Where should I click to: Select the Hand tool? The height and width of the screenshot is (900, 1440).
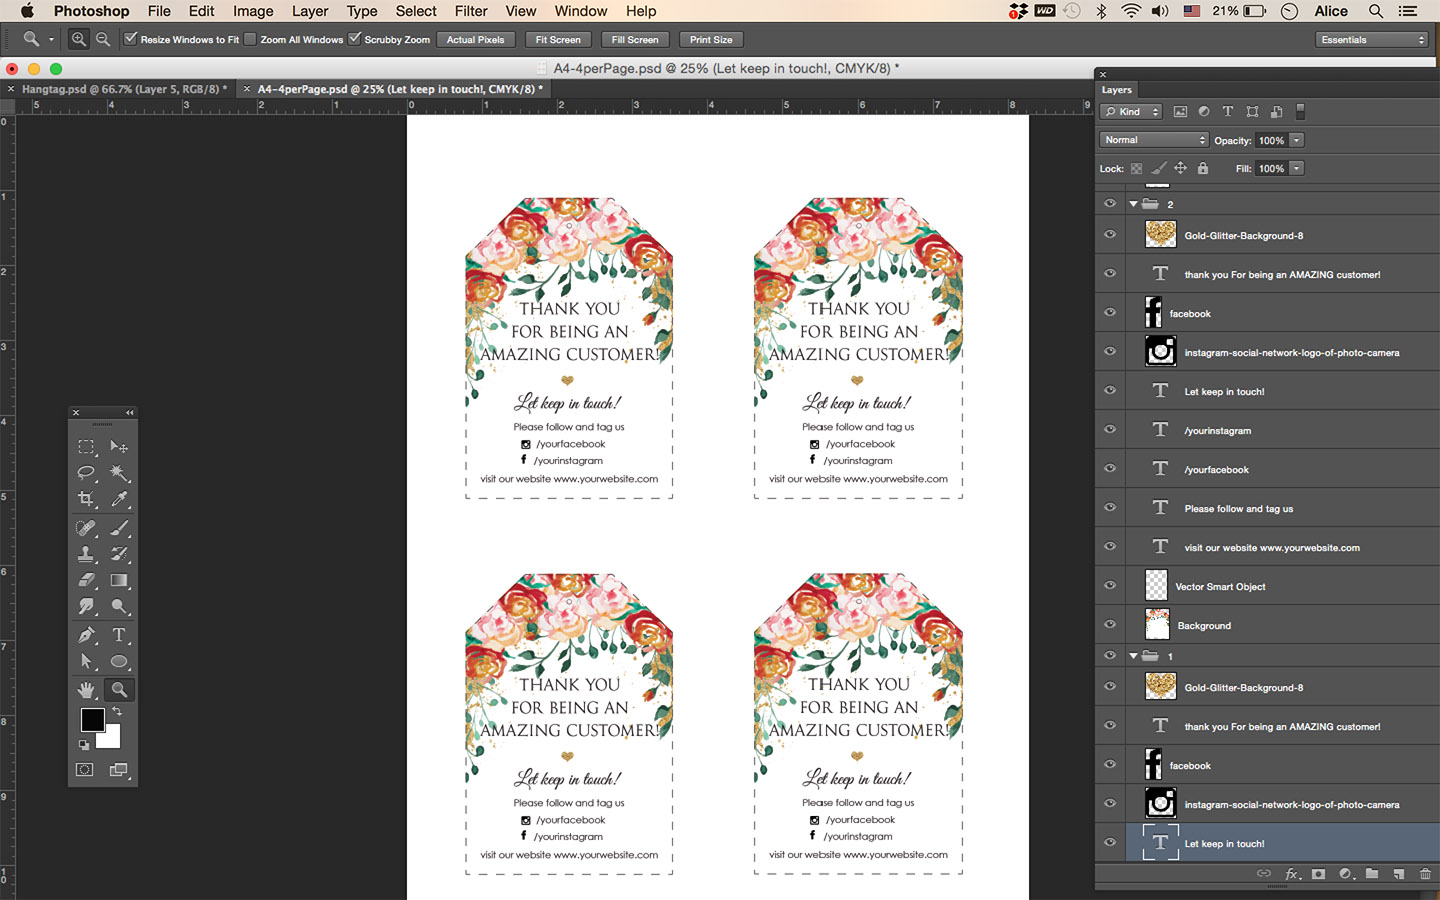86,690
